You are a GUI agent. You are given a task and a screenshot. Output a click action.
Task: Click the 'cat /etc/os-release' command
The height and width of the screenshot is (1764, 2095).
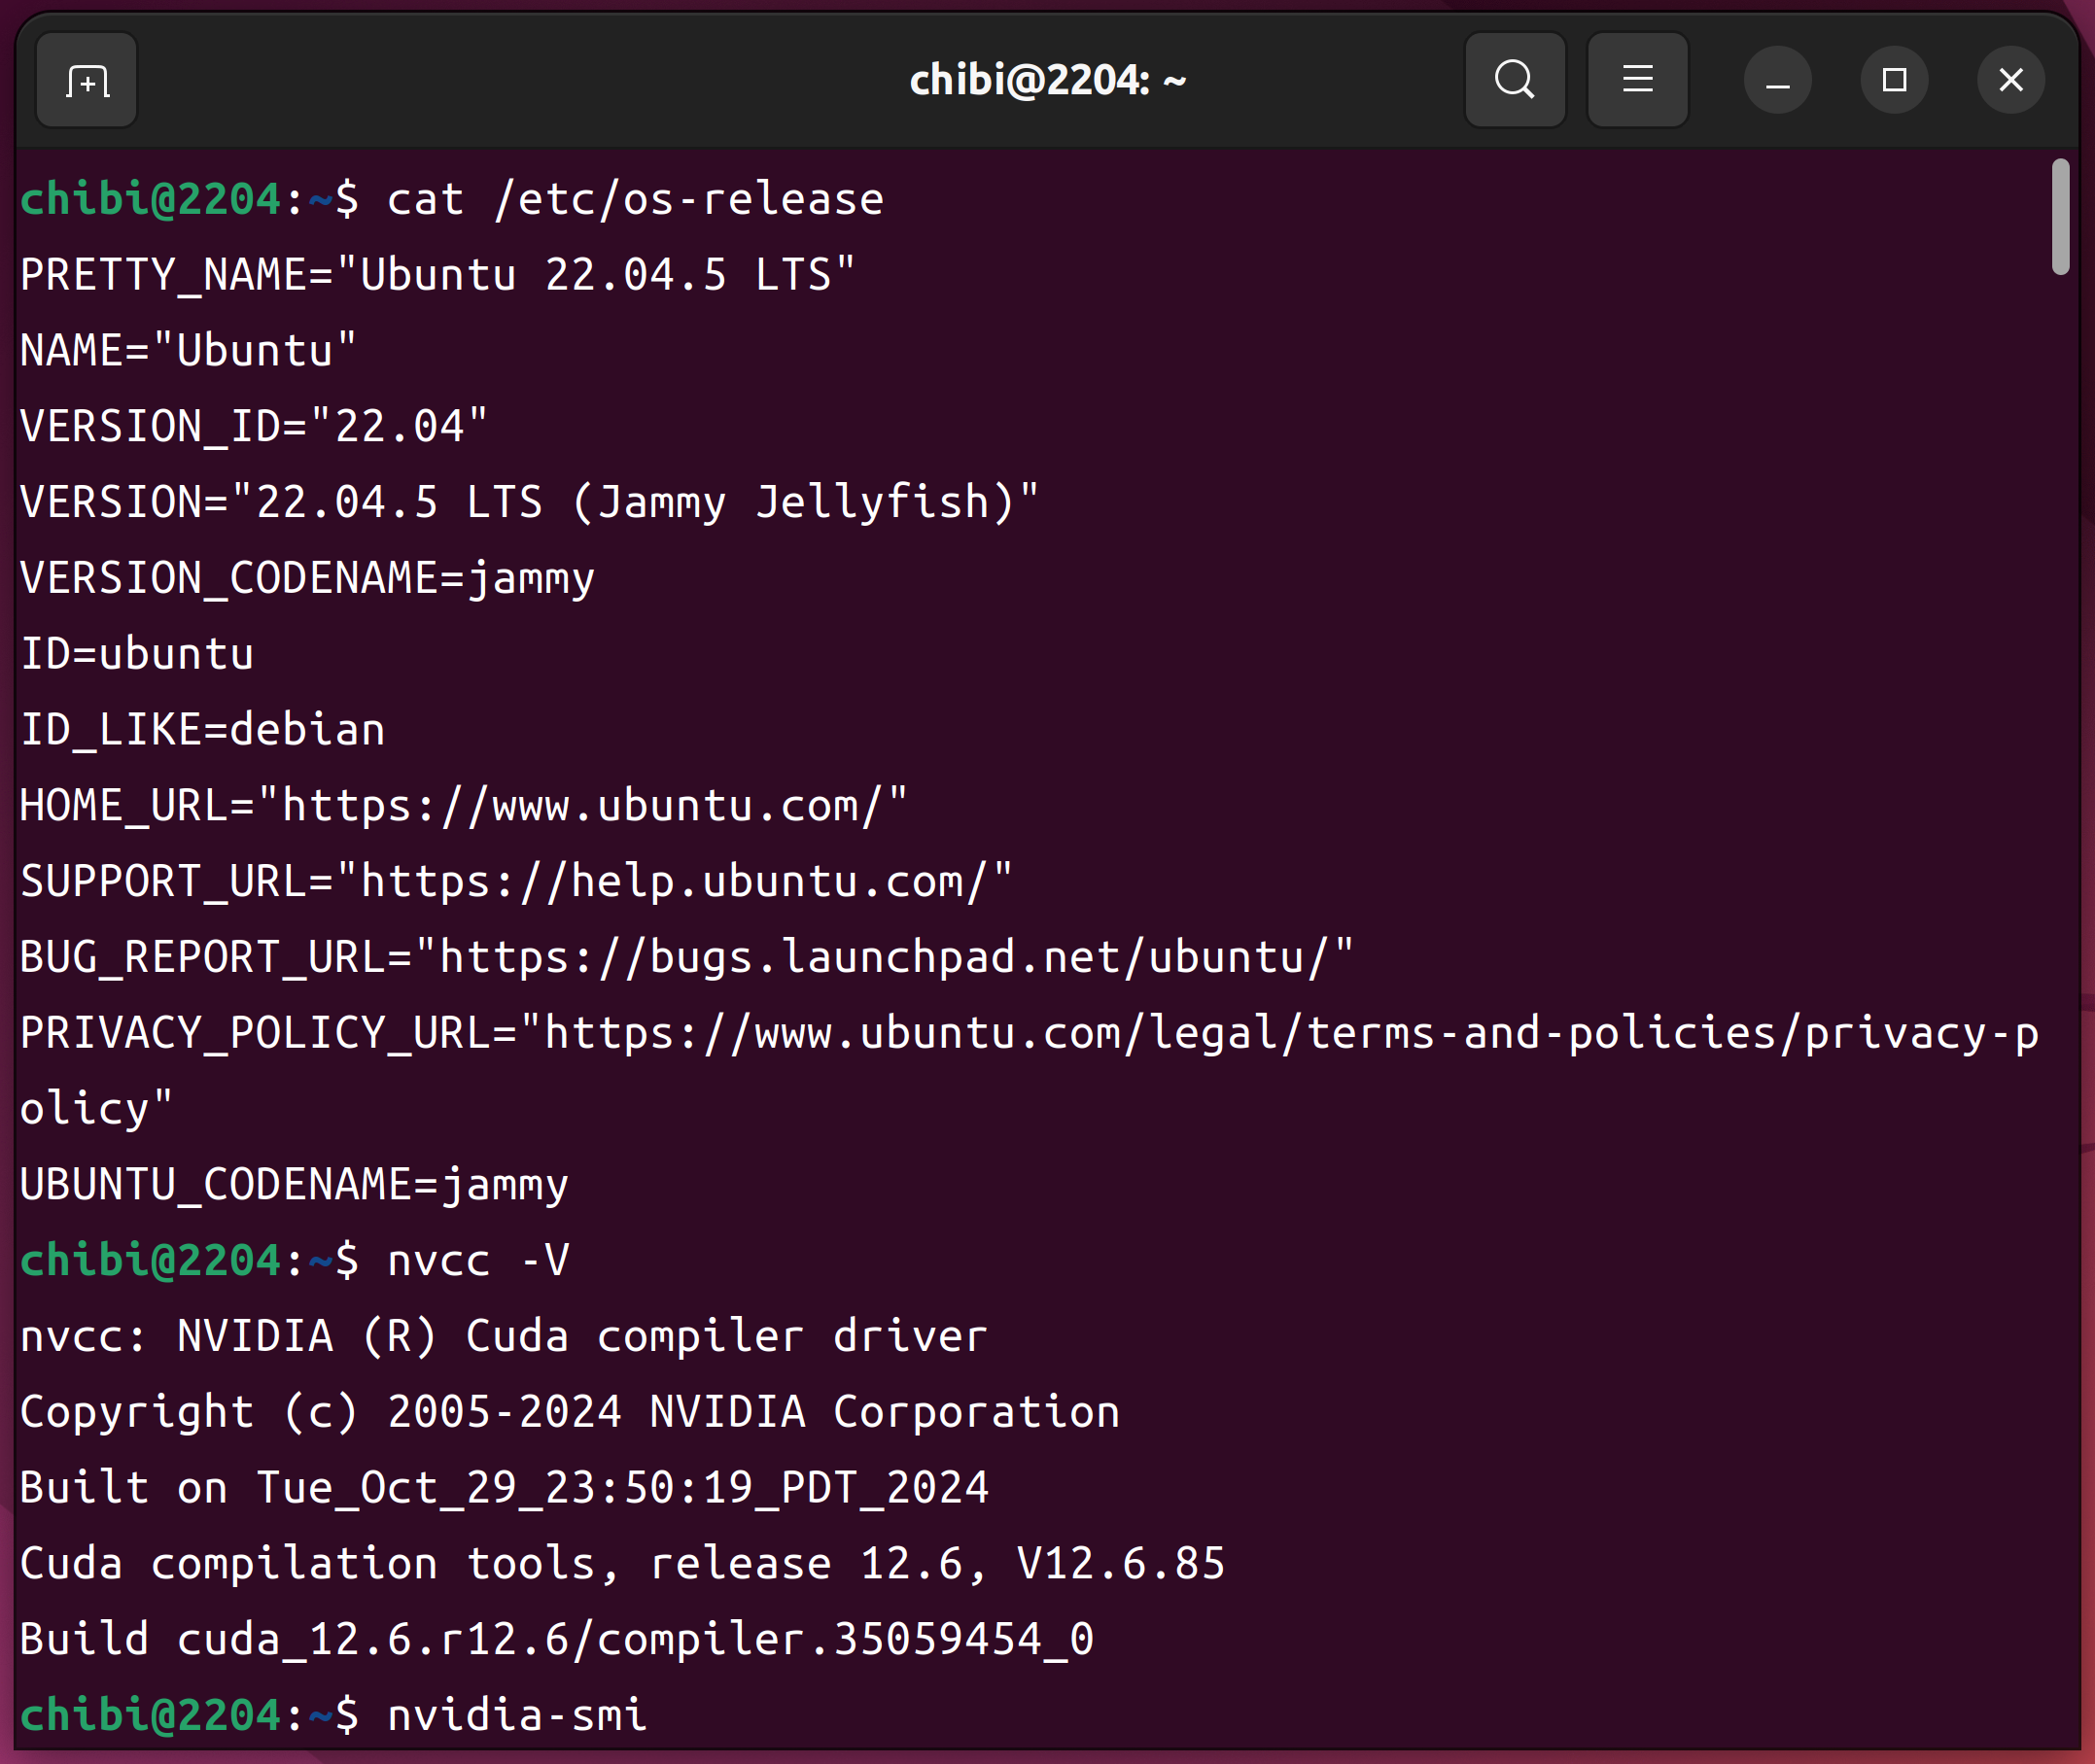(635, 200)
